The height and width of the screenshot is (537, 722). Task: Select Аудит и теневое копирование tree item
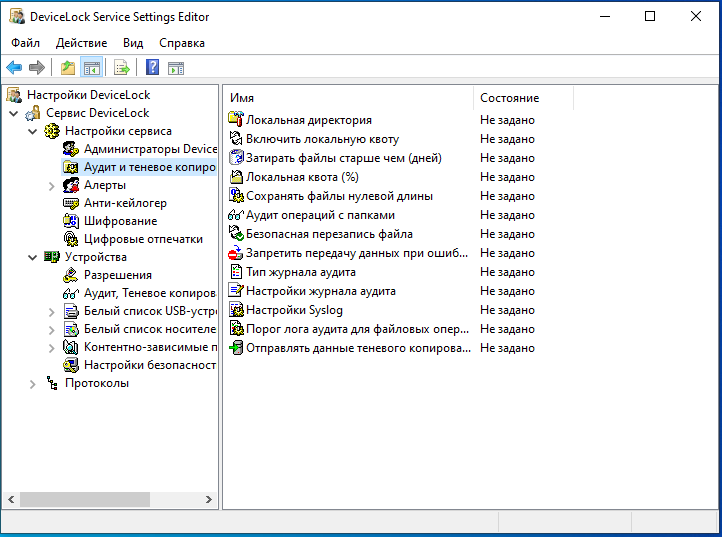(x=150, y=167)
